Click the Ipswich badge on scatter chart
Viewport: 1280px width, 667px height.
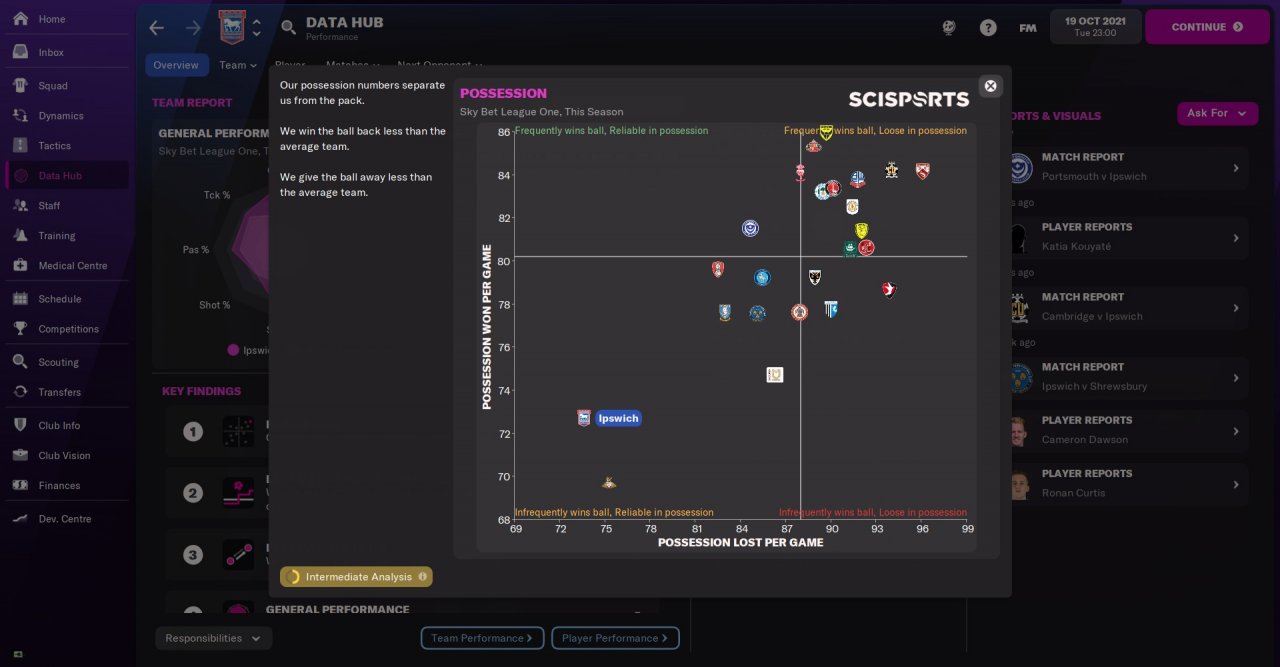click(x=584, y=418)
